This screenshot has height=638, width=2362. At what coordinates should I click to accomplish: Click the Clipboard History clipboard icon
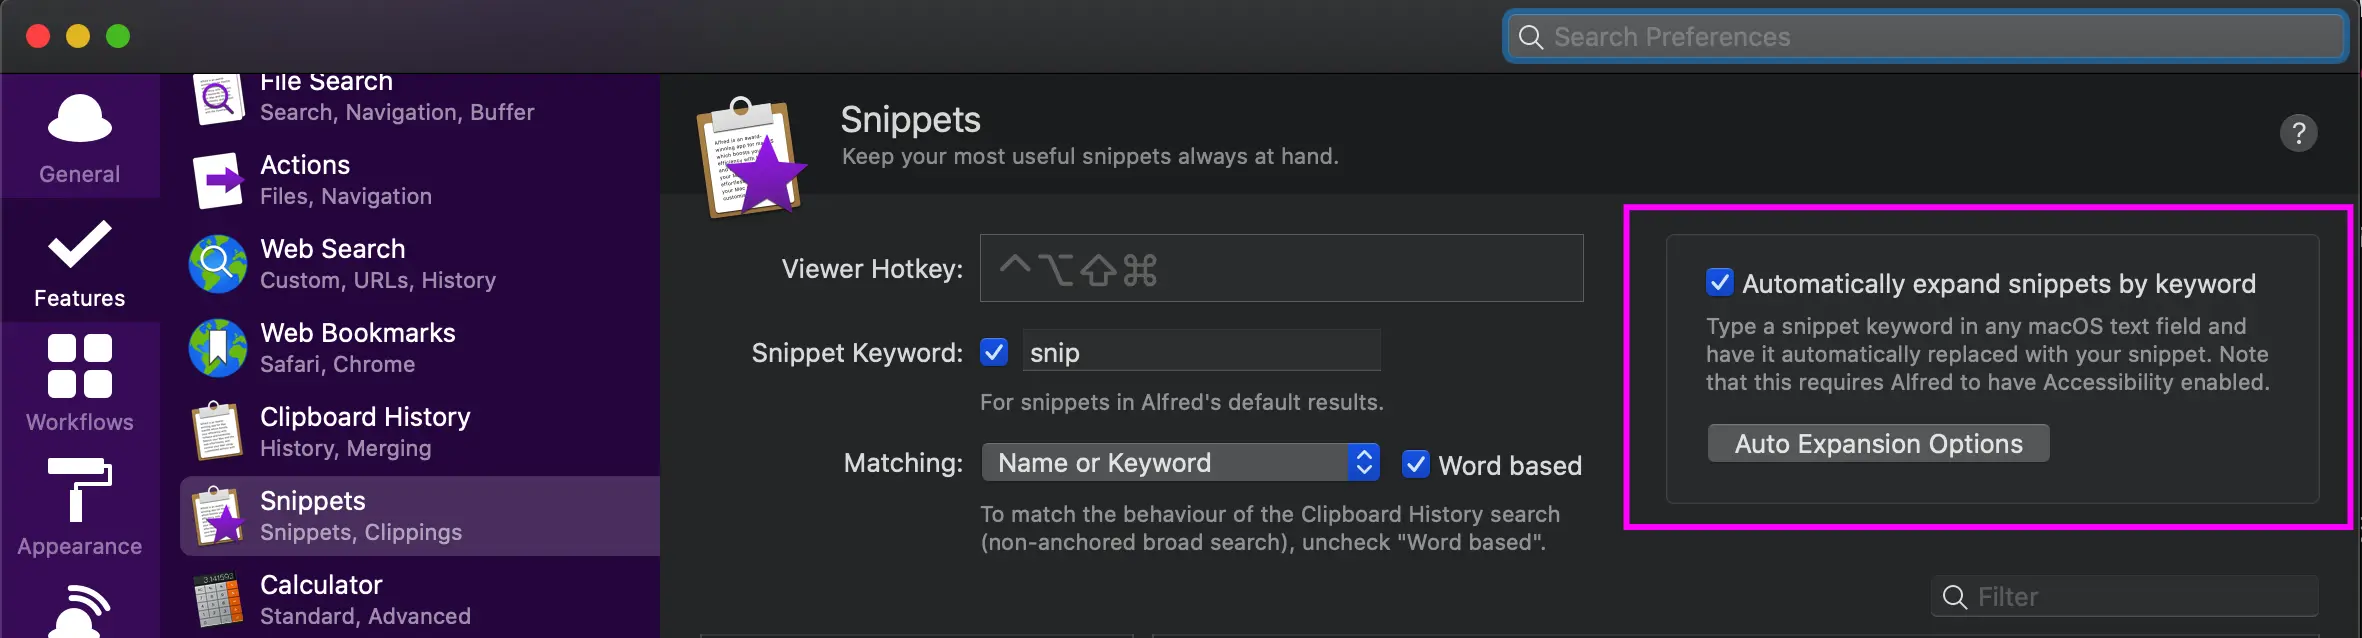click(x=218, y=431)
